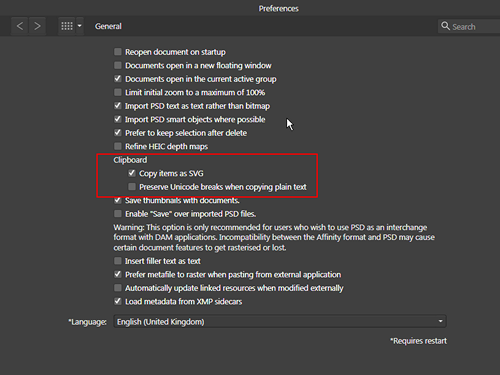The width and height of the screenshot is (500, 375).
Task: Click the PSD interchange warning text
Action: (x=274, y=237)
